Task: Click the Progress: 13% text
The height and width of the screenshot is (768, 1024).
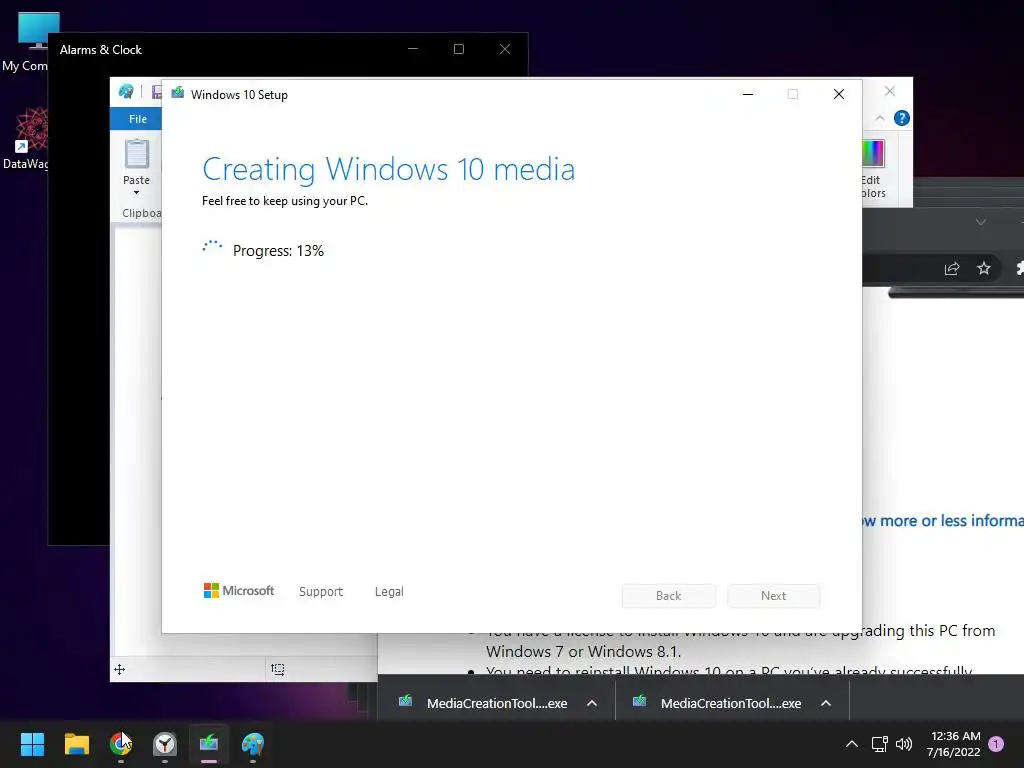Action: point(278,251)
